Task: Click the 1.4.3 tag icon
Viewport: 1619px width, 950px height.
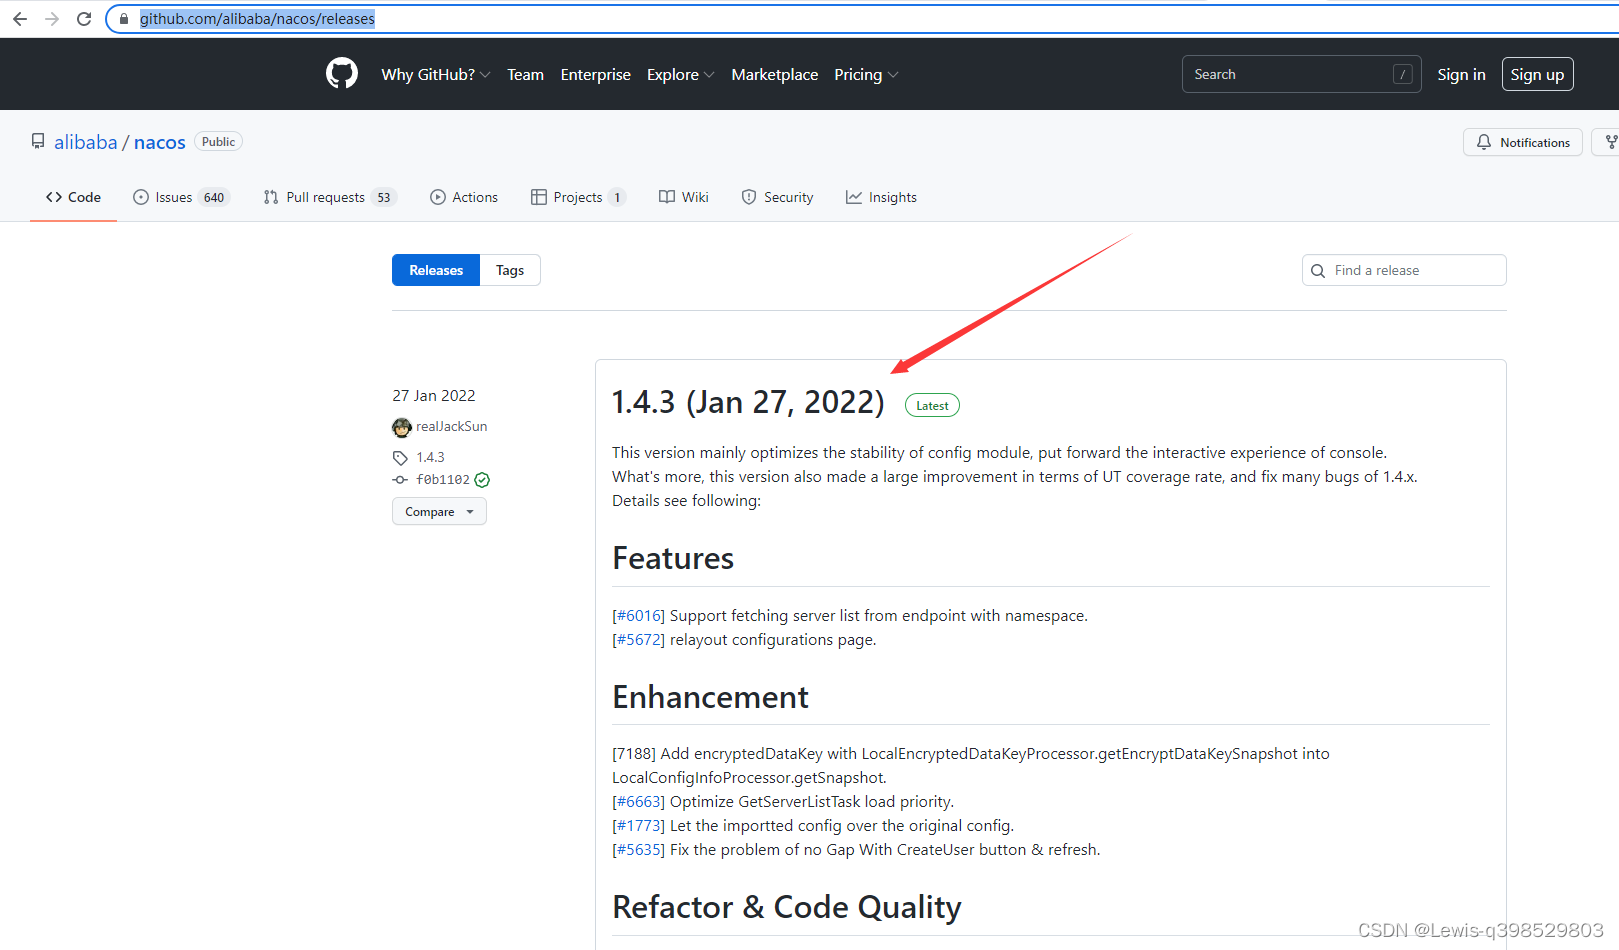Action: pyautogui.click(x=400, y=458)
